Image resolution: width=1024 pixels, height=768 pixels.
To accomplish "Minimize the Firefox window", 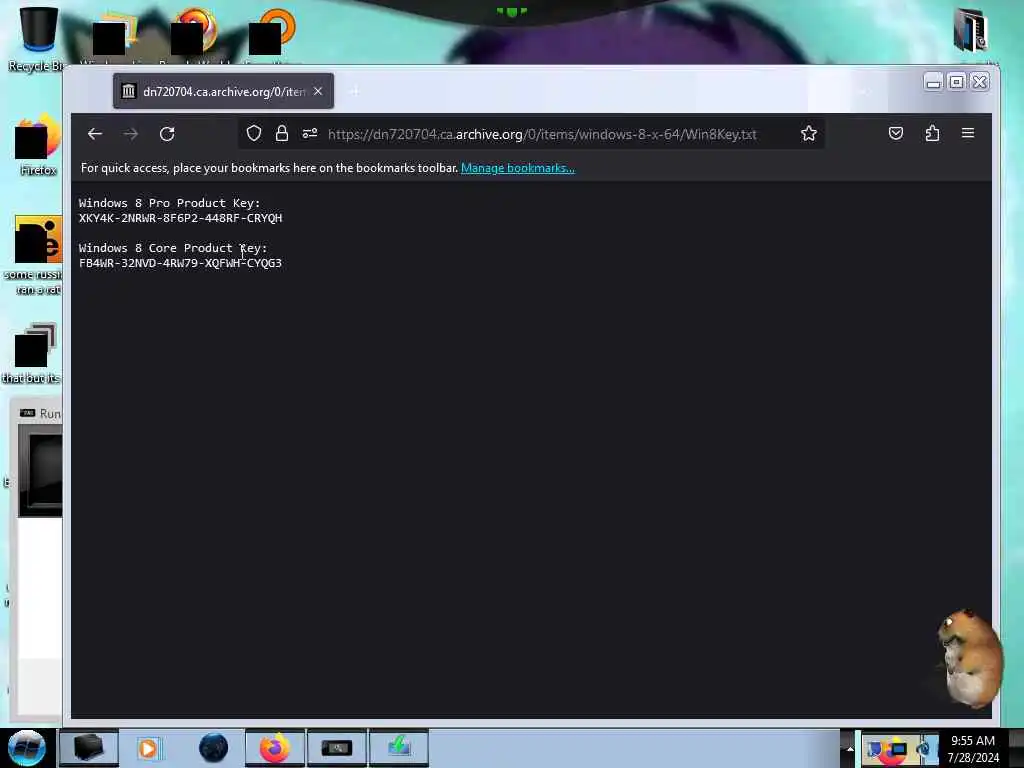I will [933, 82].
